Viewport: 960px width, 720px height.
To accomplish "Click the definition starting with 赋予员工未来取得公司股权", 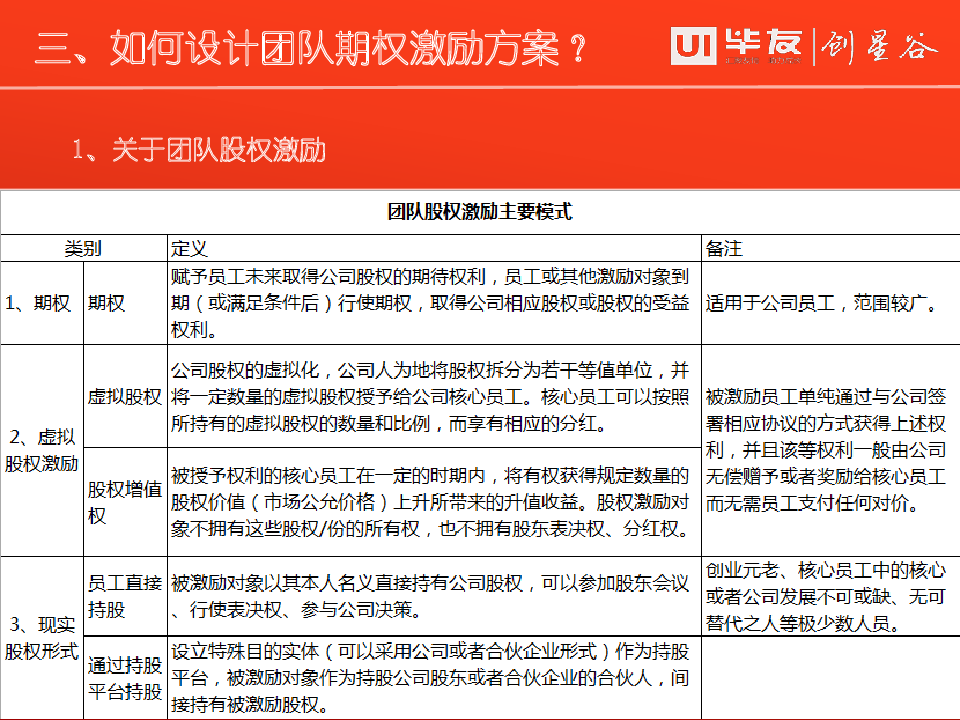I will tap(430, 303).
